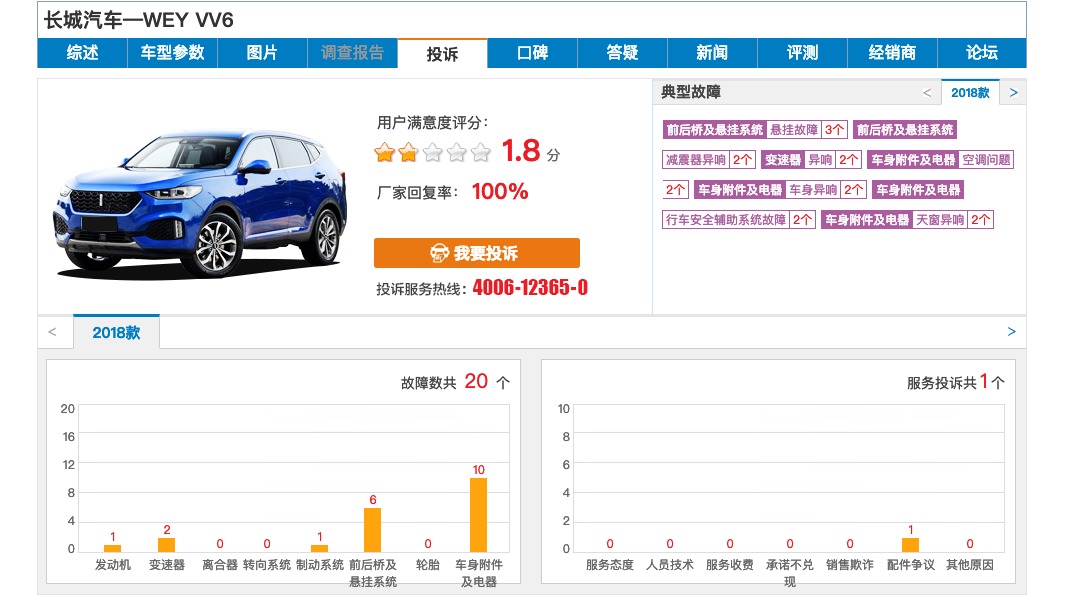Image resolution: width=1073 pixels, height=600 pixels.
Task: Click the right arrow beside the 典型故障 2018款 tab
Action: (x=1013, y=93)
